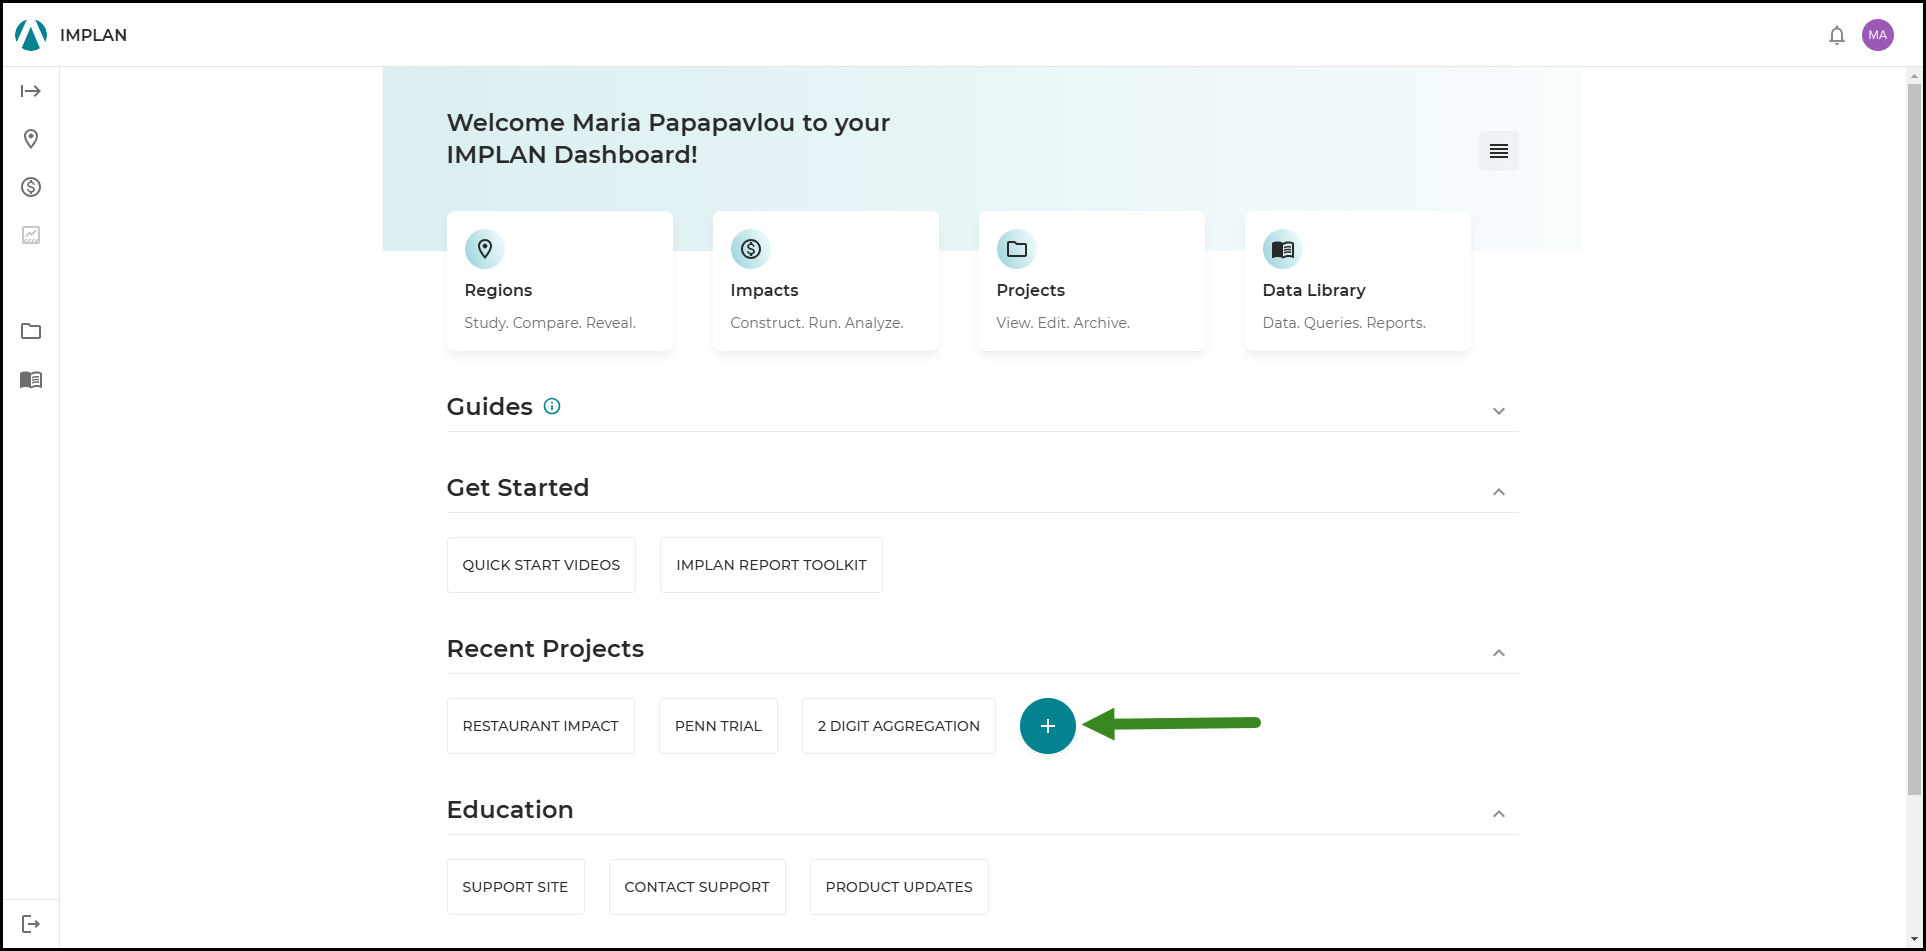Open Data Library book icon in sidebar
Viewport: 1926px width, 951px height.
[x=31, y=379]
